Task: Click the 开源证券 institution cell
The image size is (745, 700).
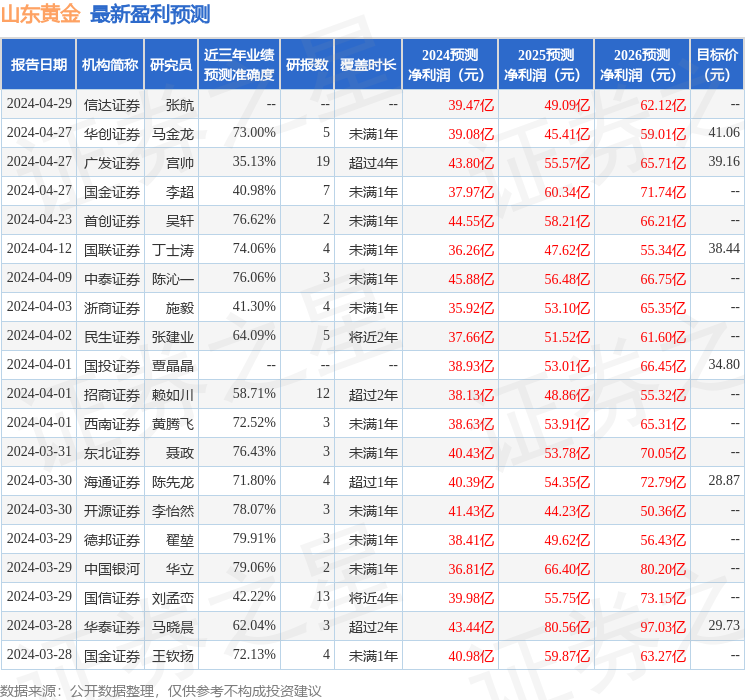Action: point(112,511)
